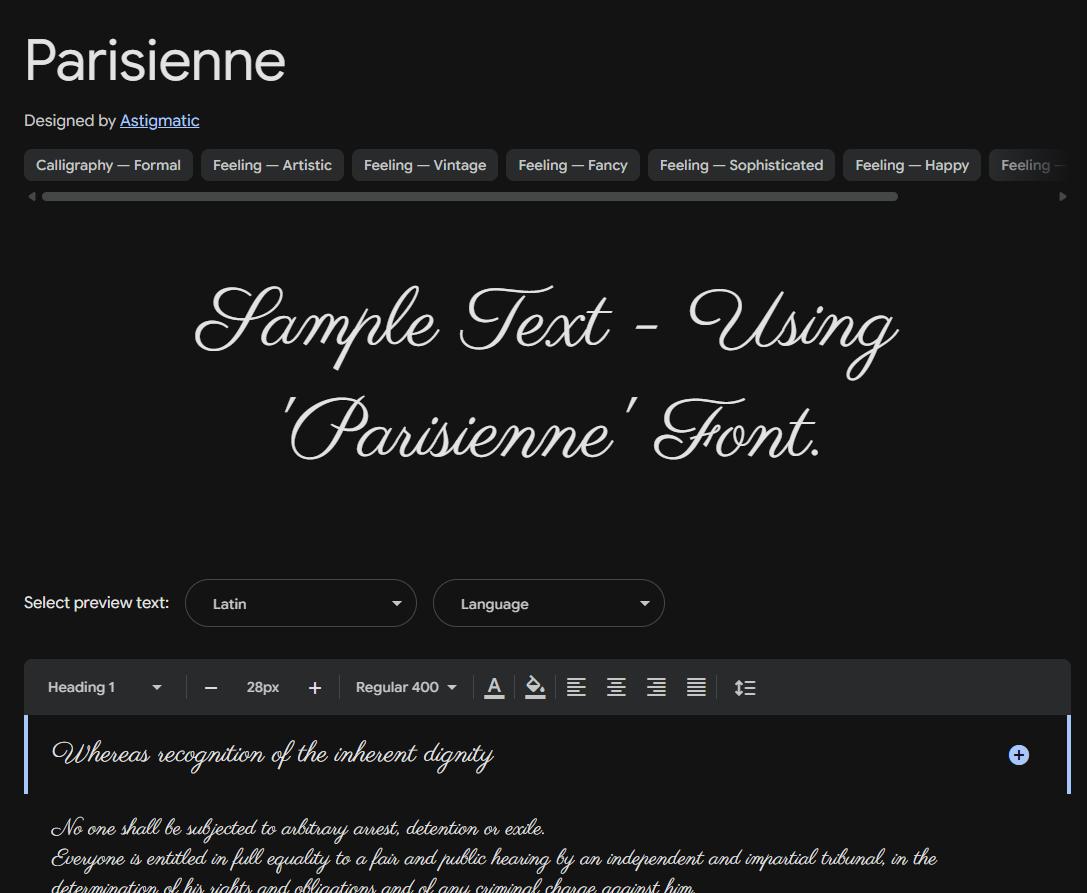Screen dimensions: 1087x893
Task: Decrease font size with minus button
Action: click(211, 688)
